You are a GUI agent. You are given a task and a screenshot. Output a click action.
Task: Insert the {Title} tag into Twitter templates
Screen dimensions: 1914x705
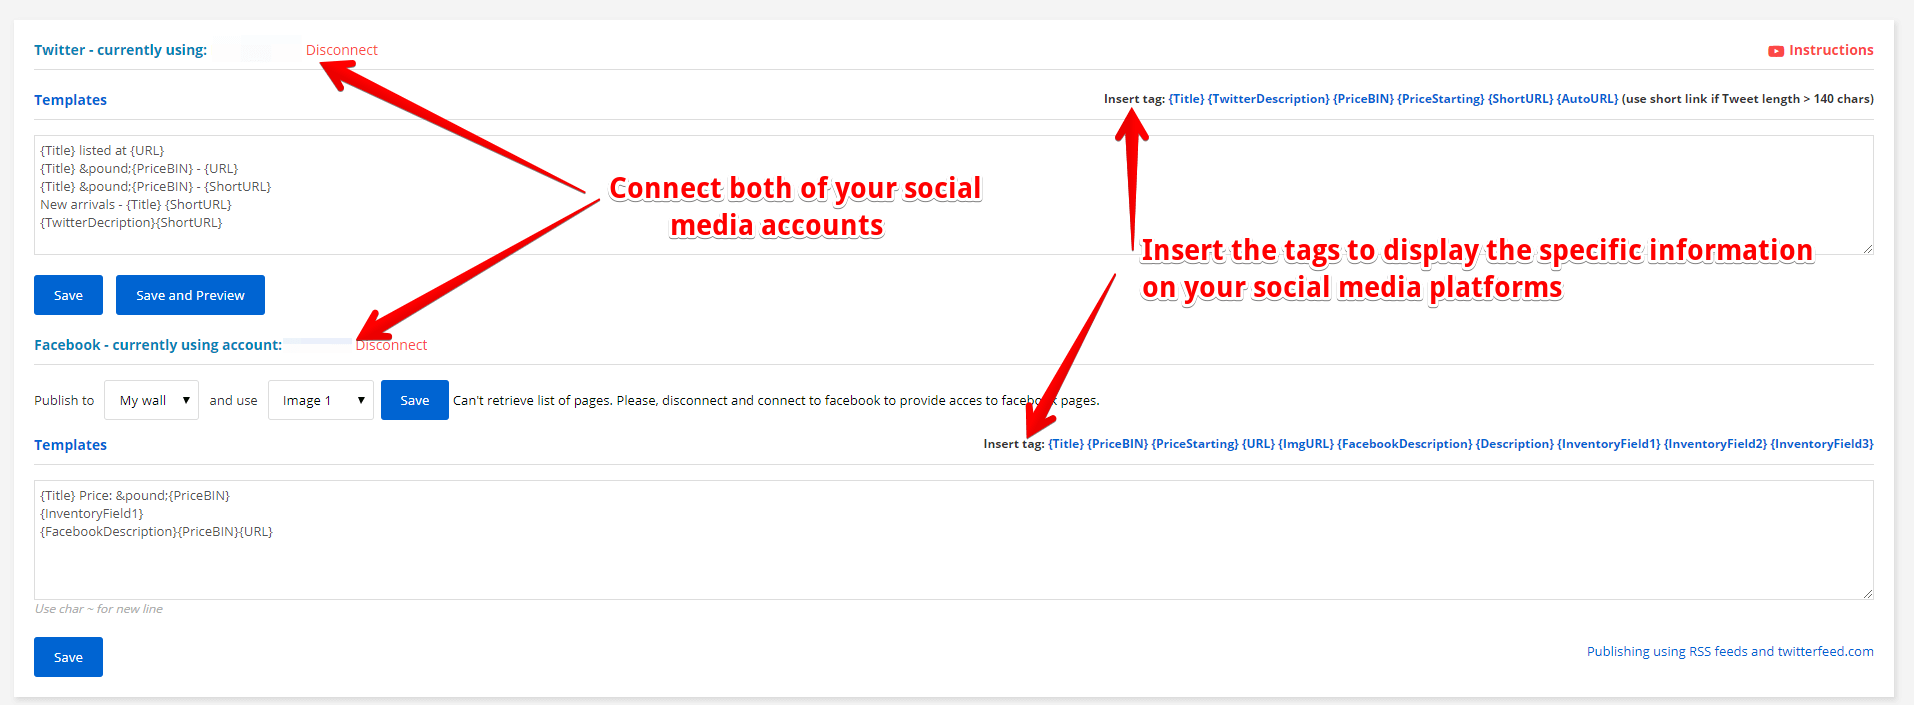click(1186, 99)
